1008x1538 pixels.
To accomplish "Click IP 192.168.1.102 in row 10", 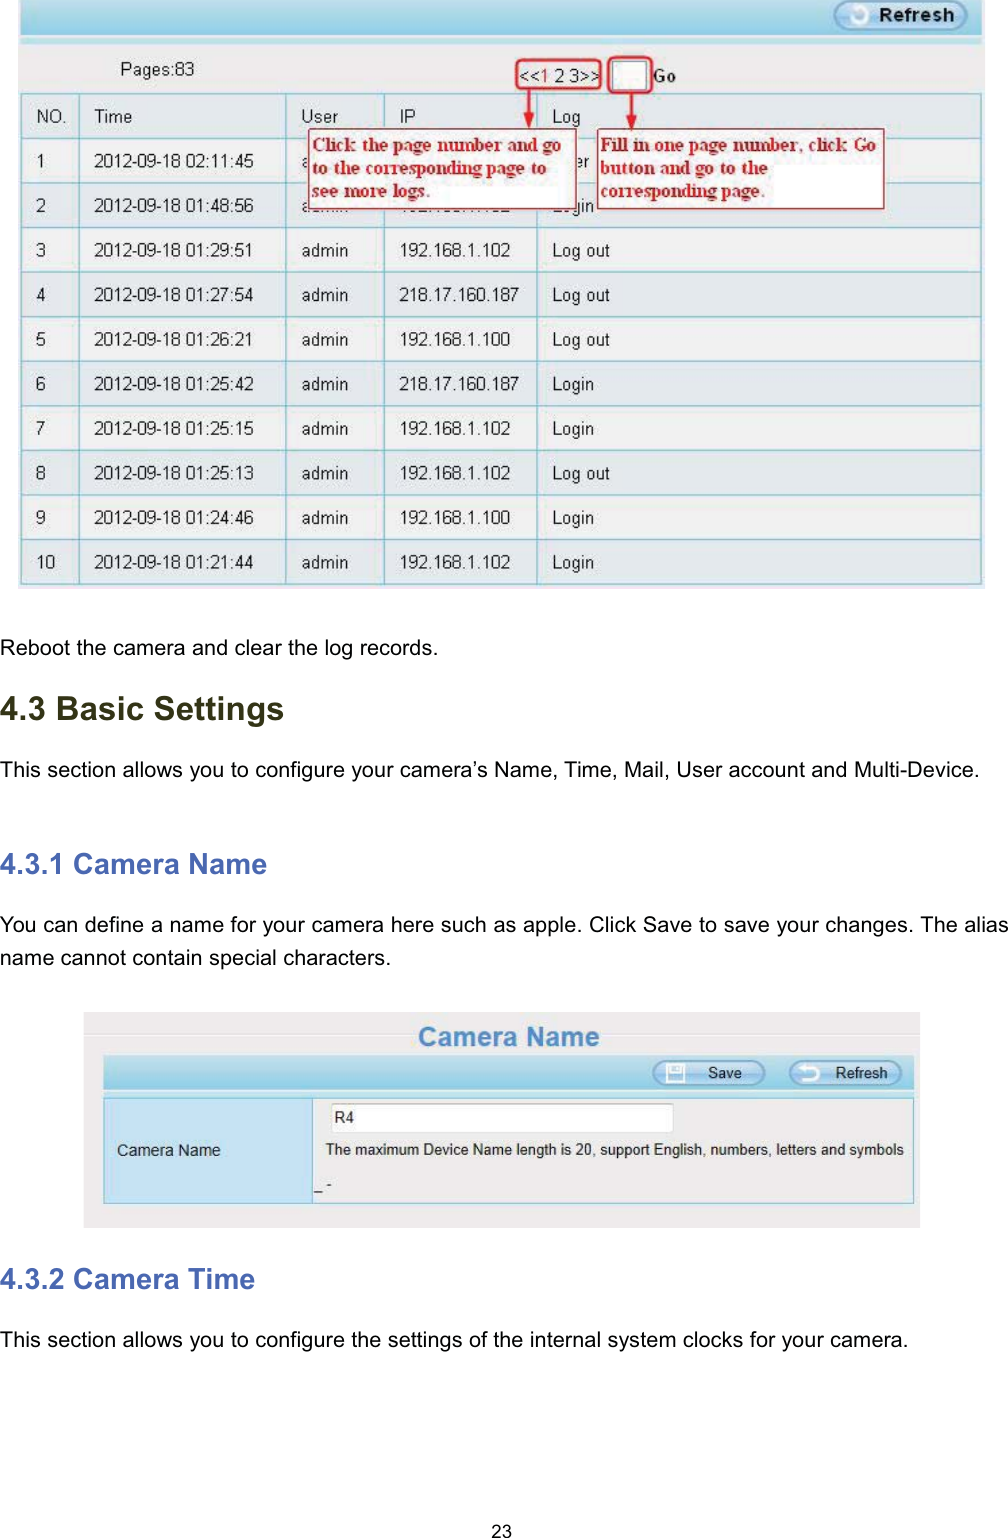I will click(455, 562).
